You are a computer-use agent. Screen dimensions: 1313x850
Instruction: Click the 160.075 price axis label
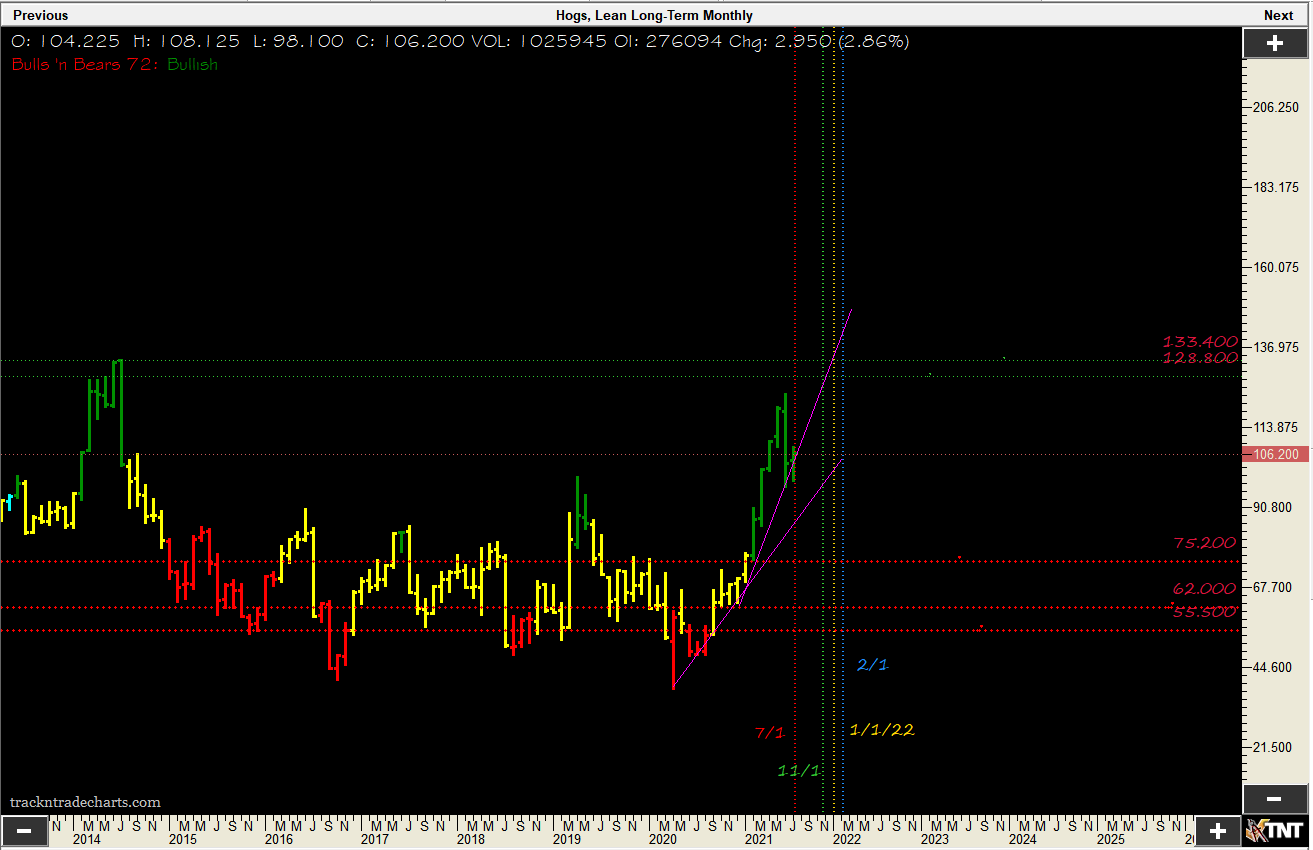(1274, 267)
